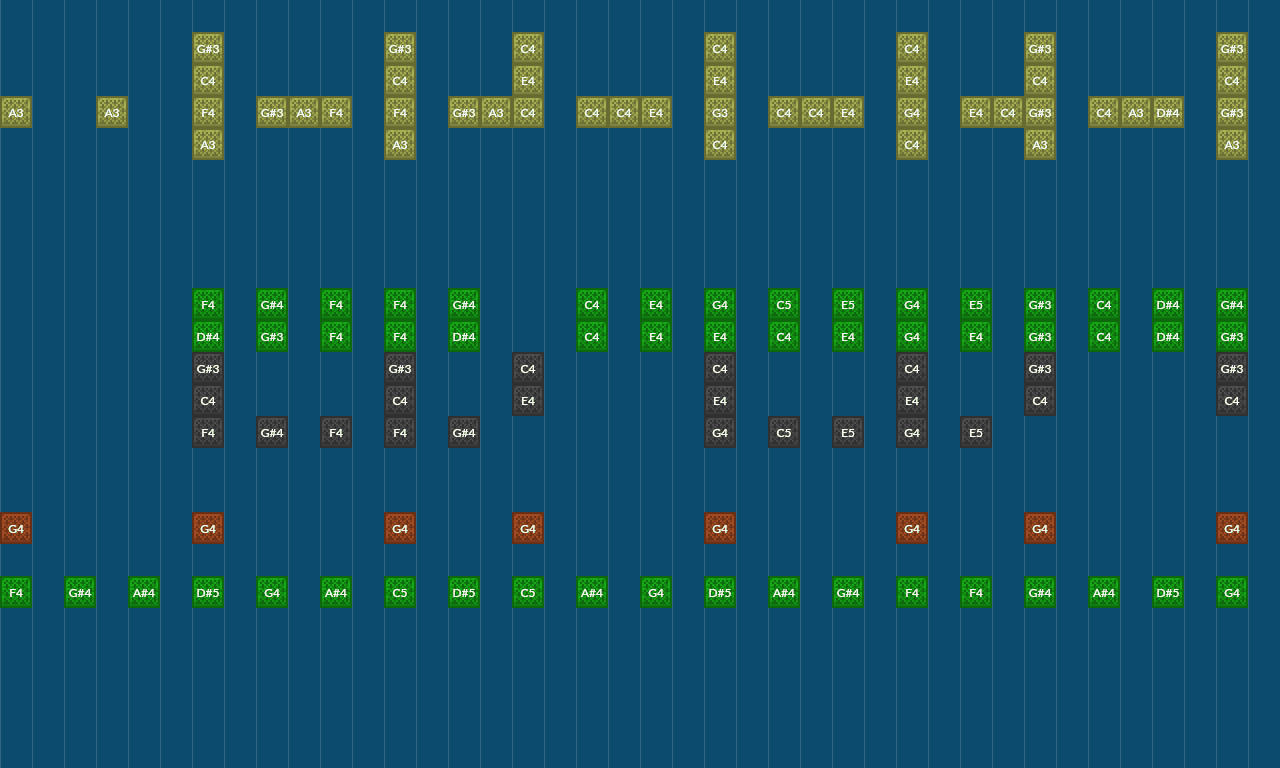Click leftmost green A#4 in bottom row
The width and height of the screenshot is (1280, 768).
click(x=144, y=593)
